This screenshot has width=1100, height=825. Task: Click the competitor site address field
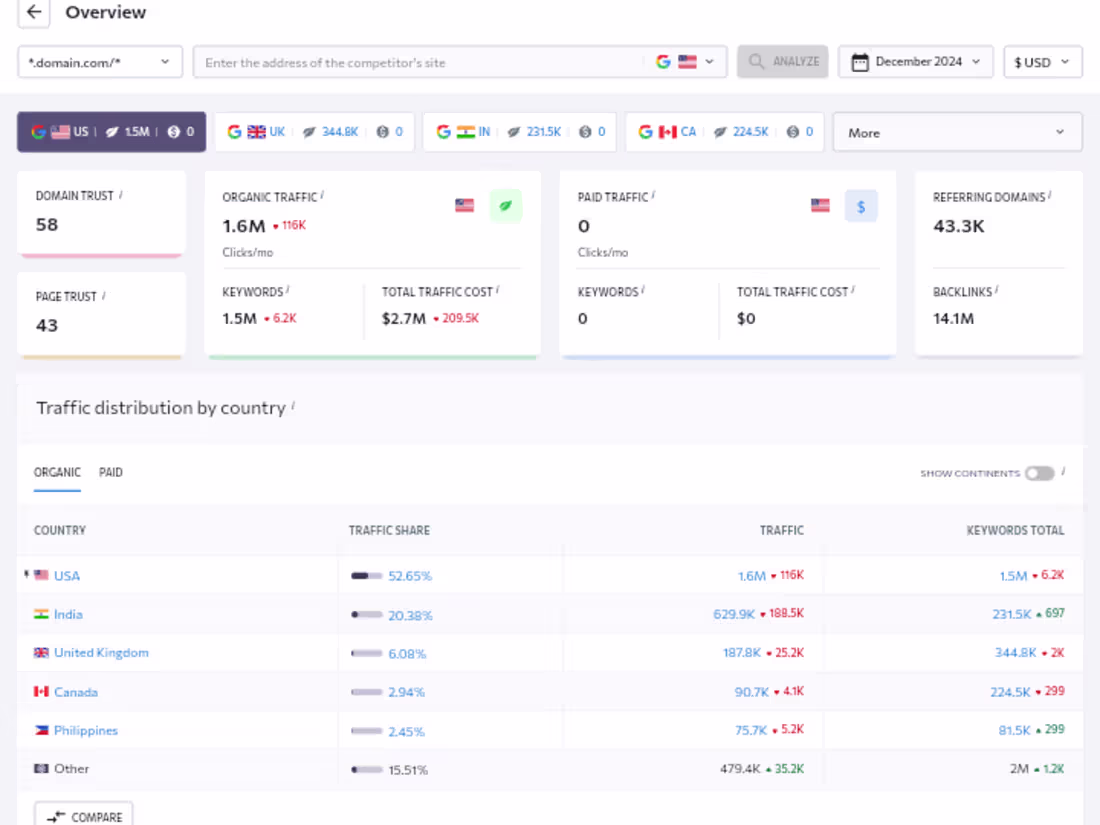click(x=420, y=62)
